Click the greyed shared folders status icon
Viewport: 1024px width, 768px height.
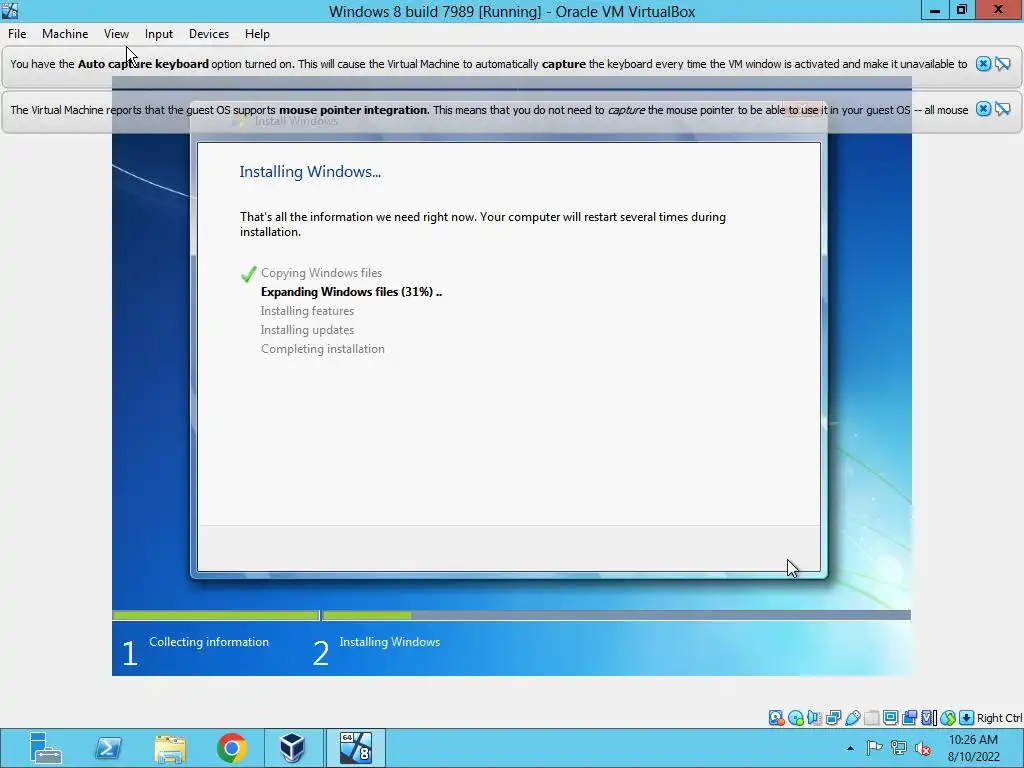pyautogui.click(x=871, y=718)
